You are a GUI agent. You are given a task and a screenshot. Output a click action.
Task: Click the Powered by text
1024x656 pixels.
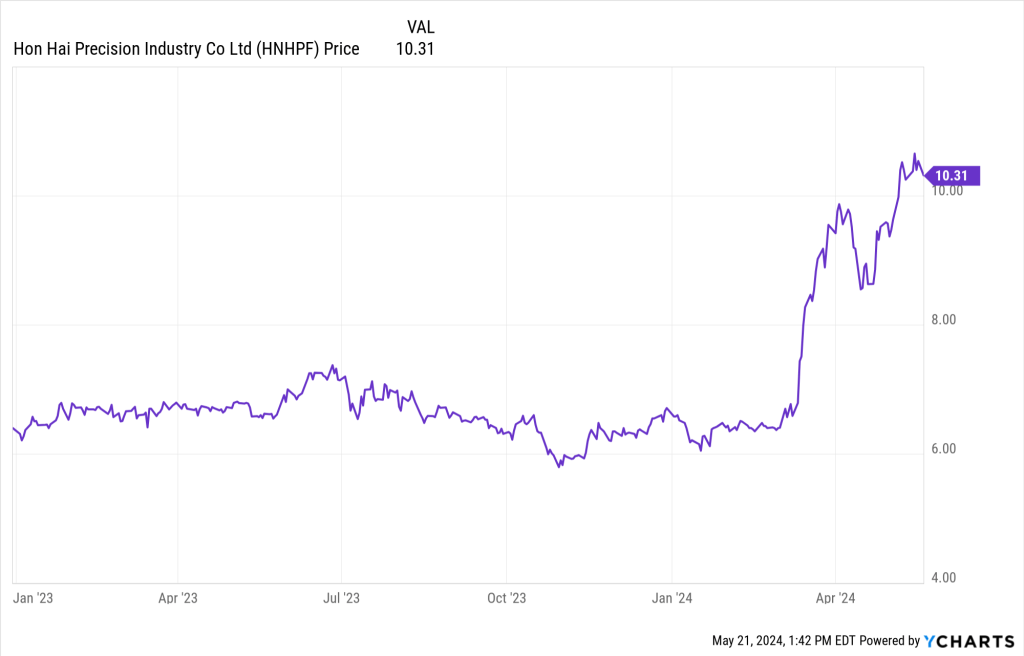889,640
